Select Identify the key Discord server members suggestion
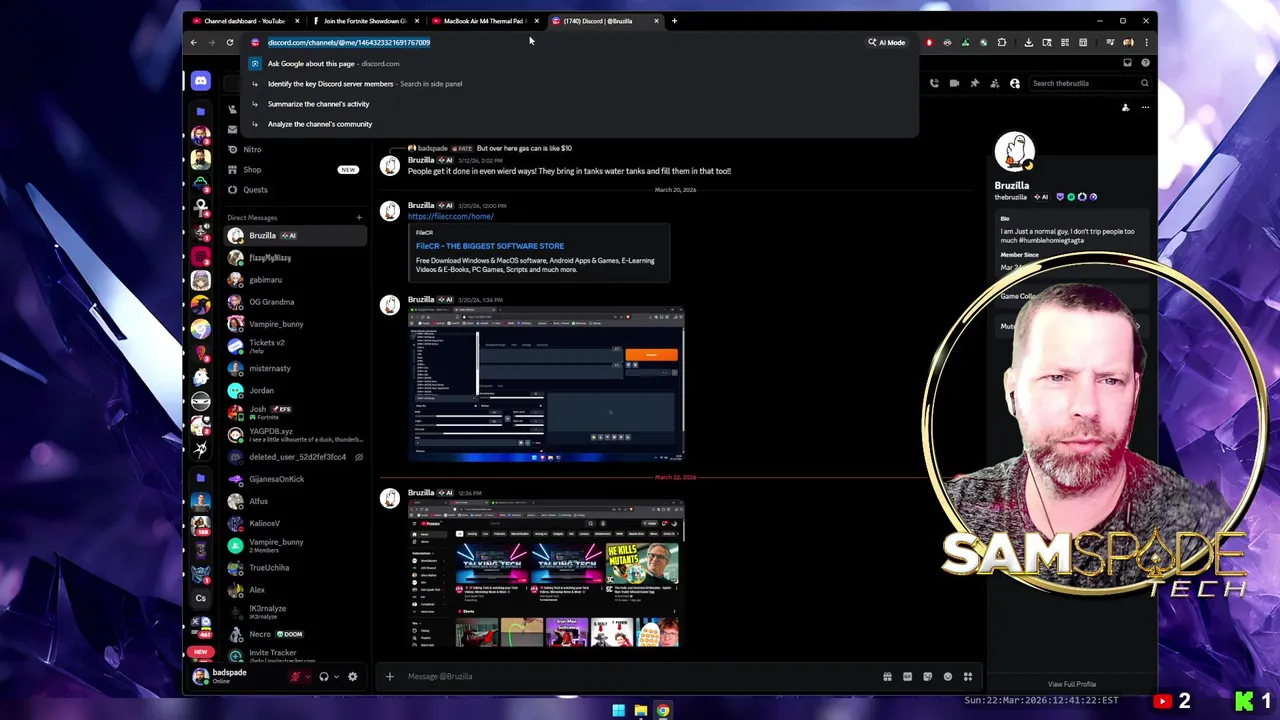The height and width of the screenshot is (720, 1280). [x=580, y=84]
